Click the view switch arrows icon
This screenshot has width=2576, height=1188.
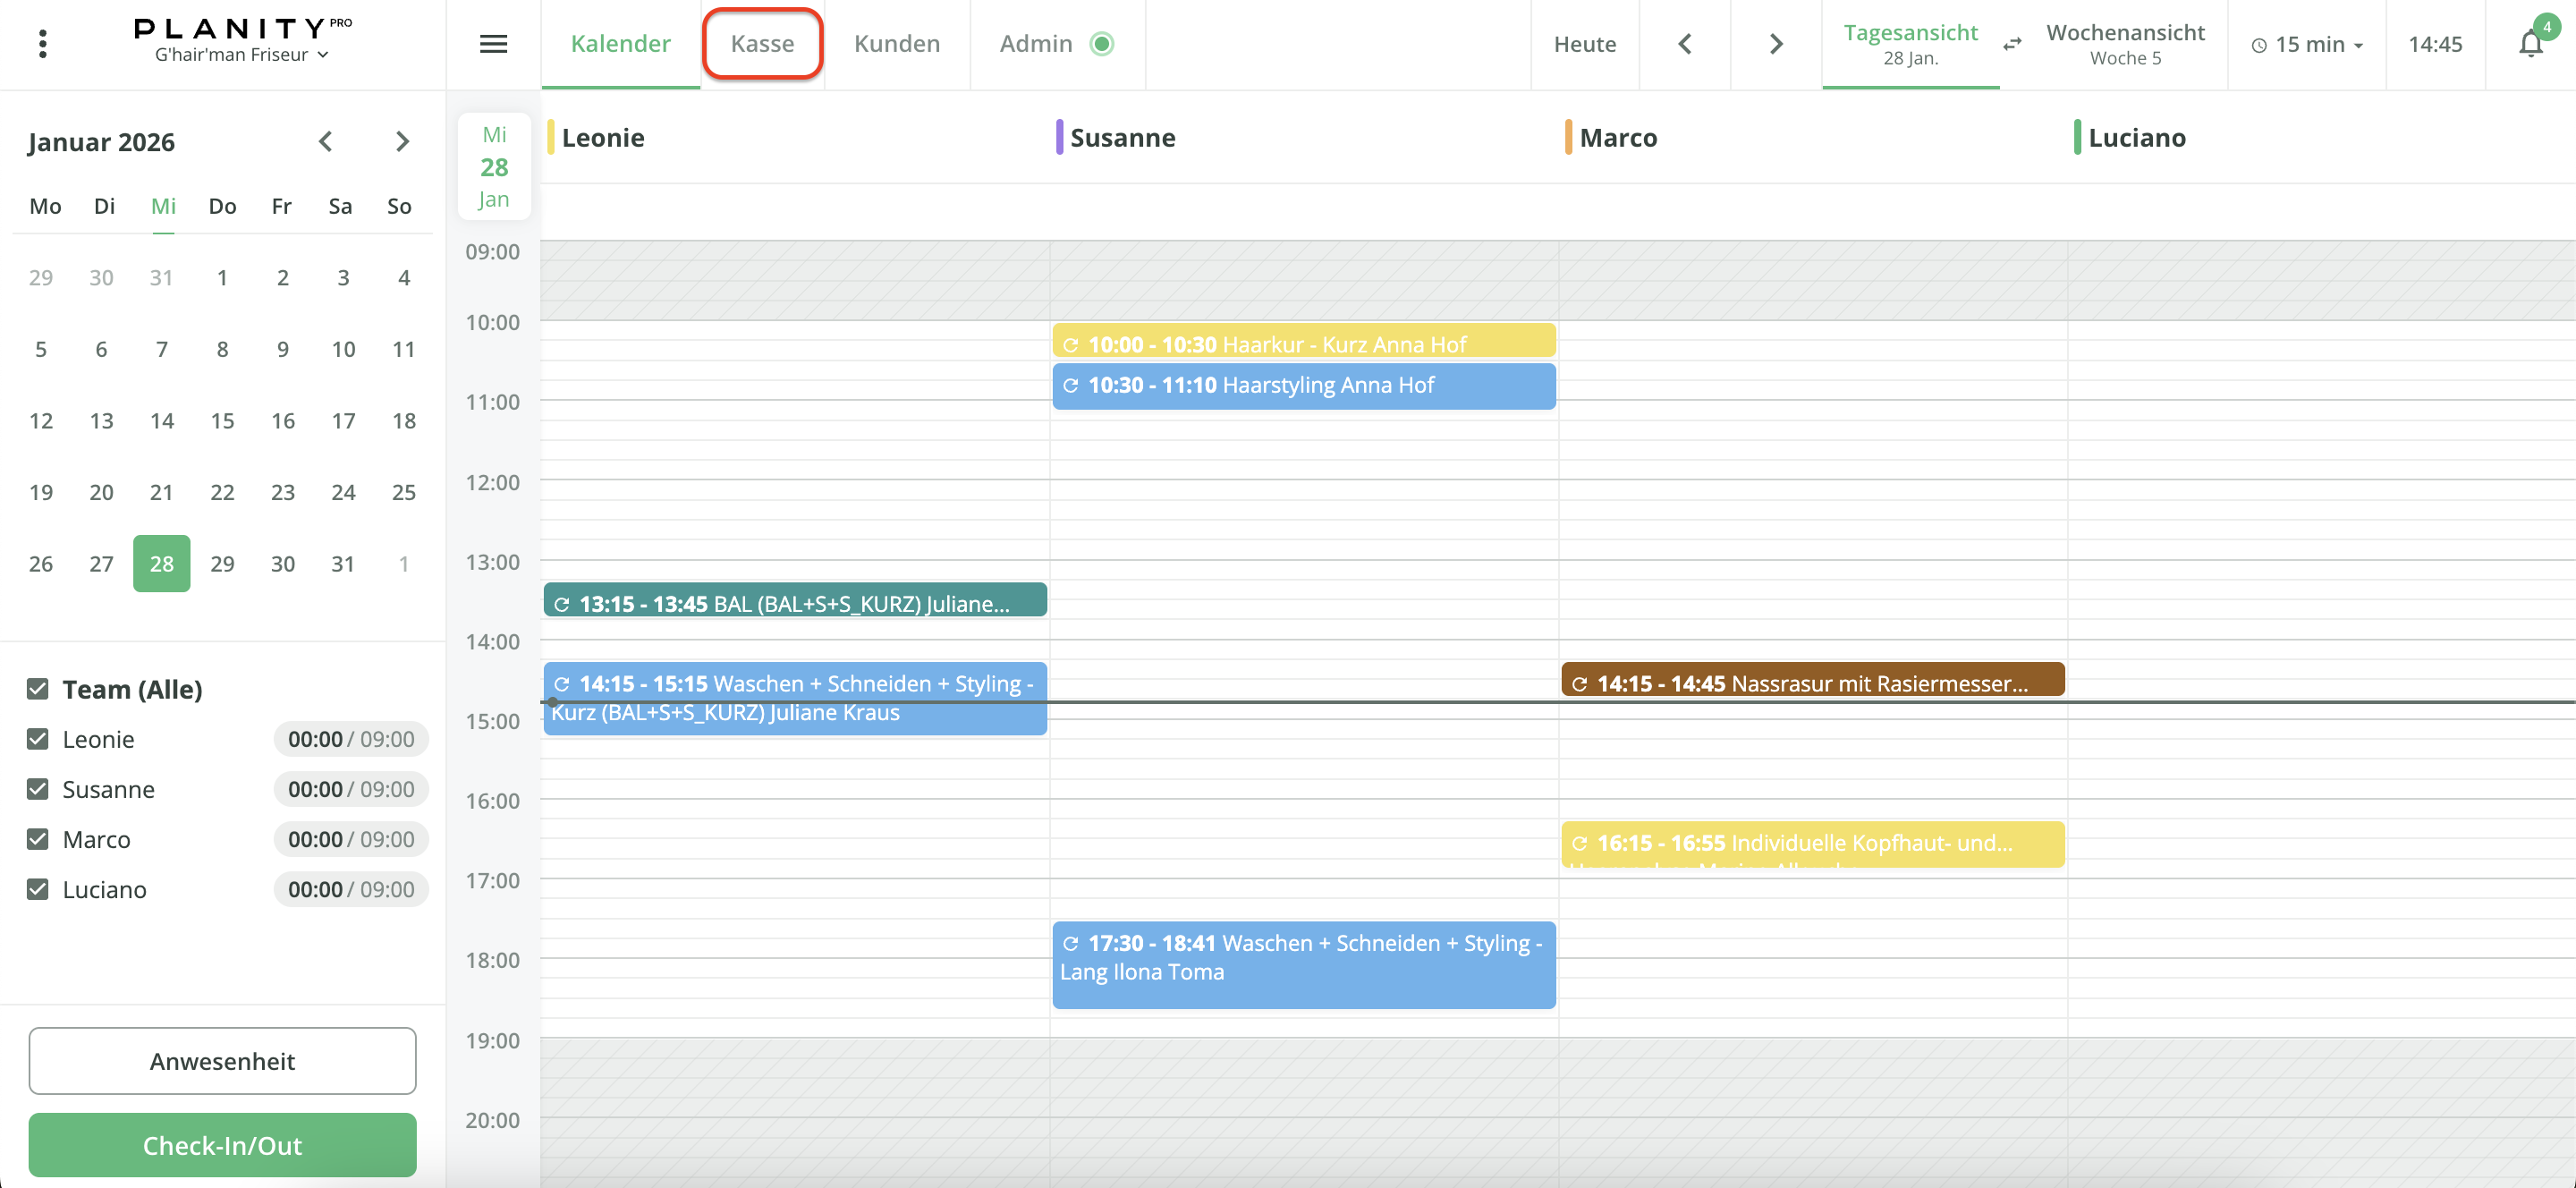[x=2012, y=44]
